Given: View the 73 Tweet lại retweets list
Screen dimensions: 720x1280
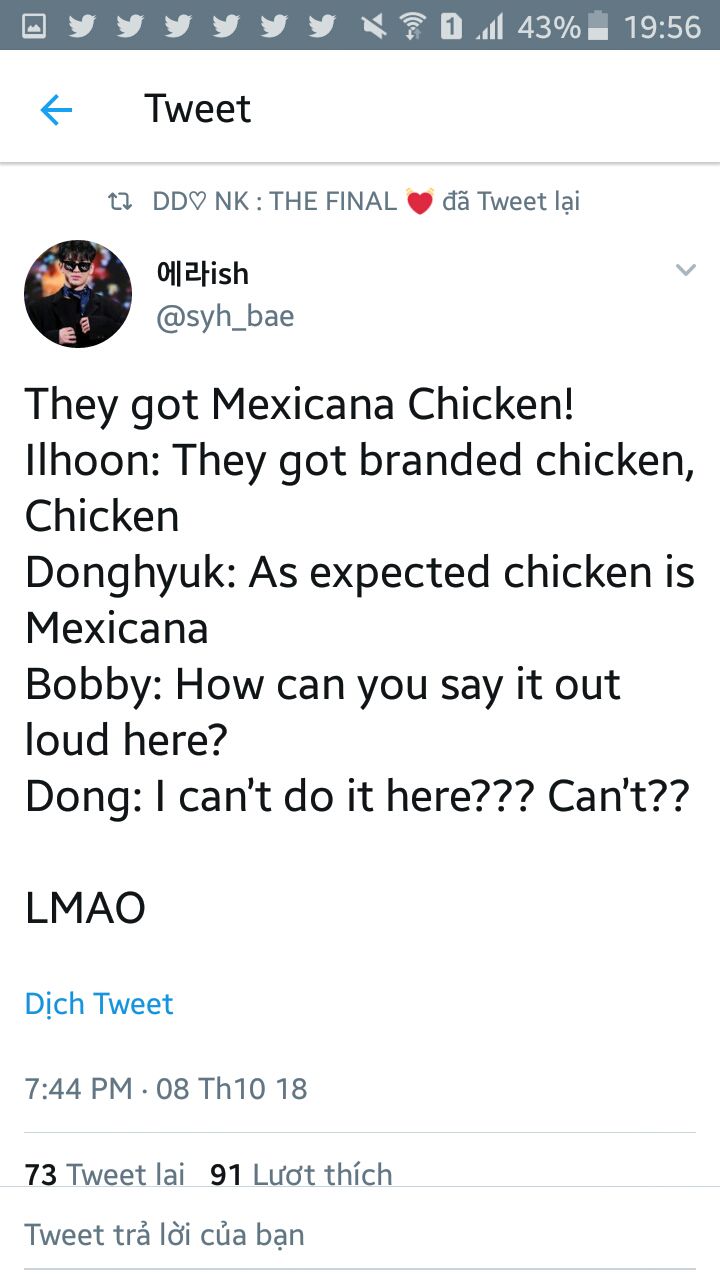Looking at the screenshot, I should pyautogui.click(x=105, y=1173).
